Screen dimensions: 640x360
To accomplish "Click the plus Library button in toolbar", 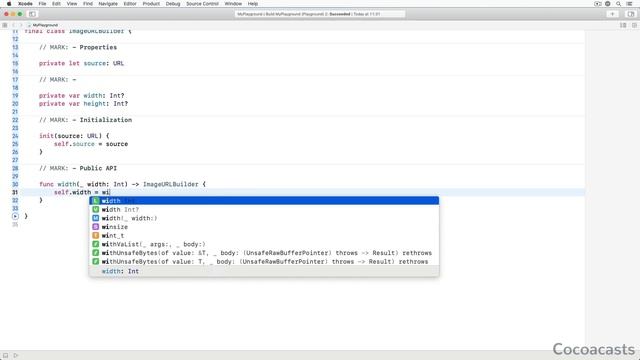I will point(612,14).
